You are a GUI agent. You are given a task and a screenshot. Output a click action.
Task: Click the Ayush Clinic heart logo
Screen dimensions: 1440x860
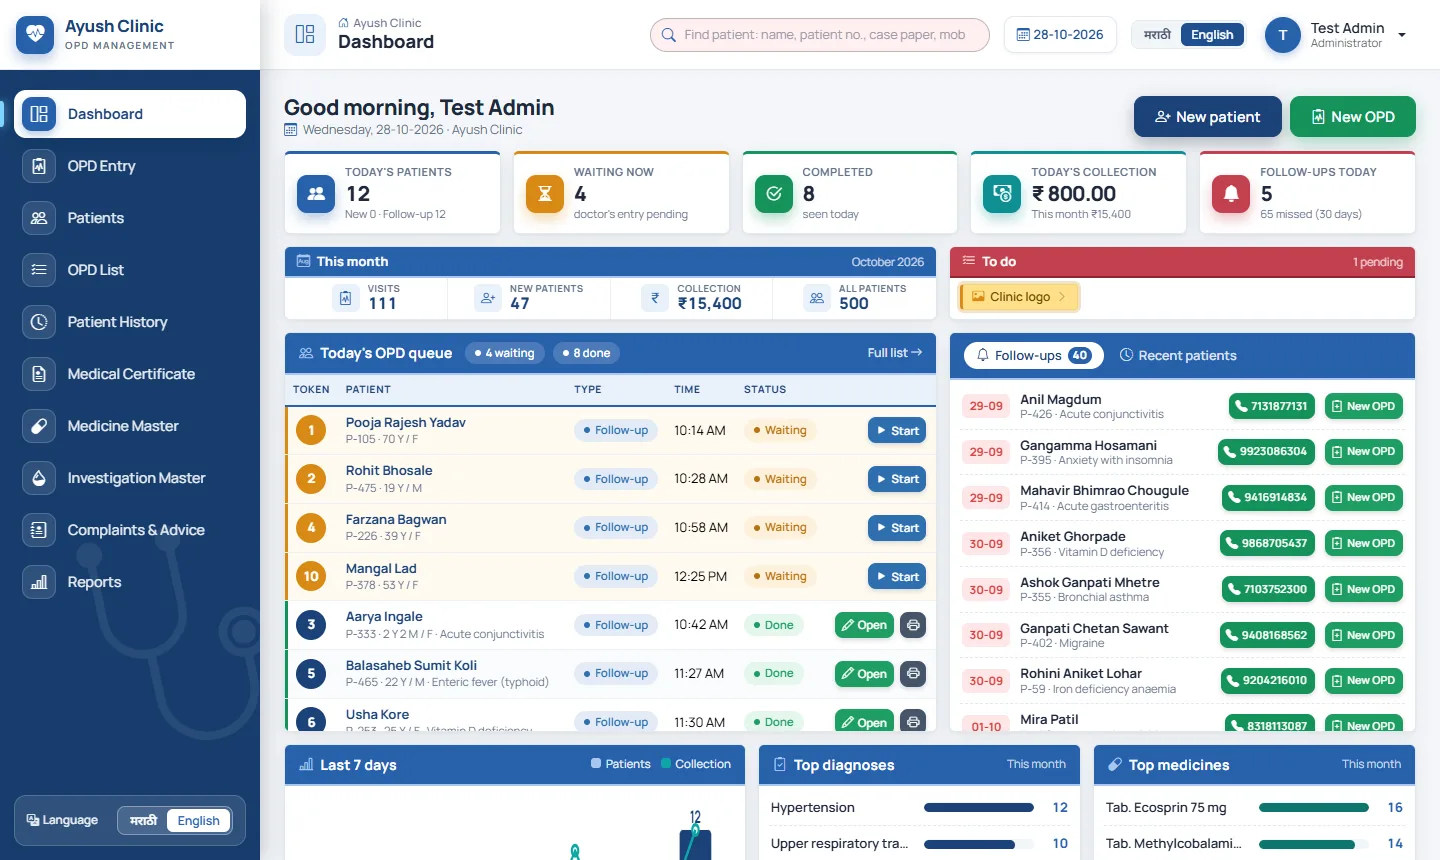35,34
